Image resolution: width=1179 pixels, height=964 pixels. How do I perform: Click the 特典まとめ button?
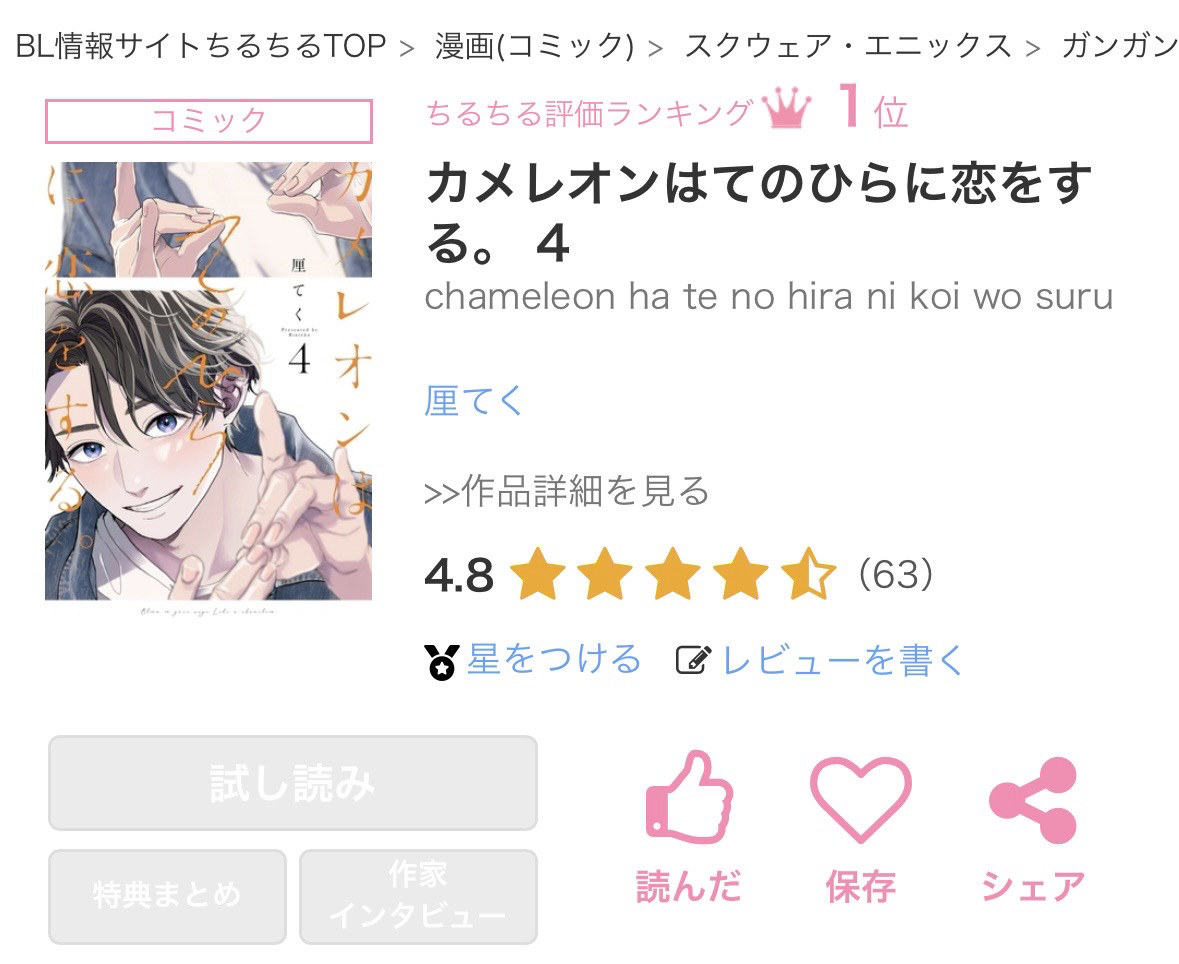(x=167, y=896)
